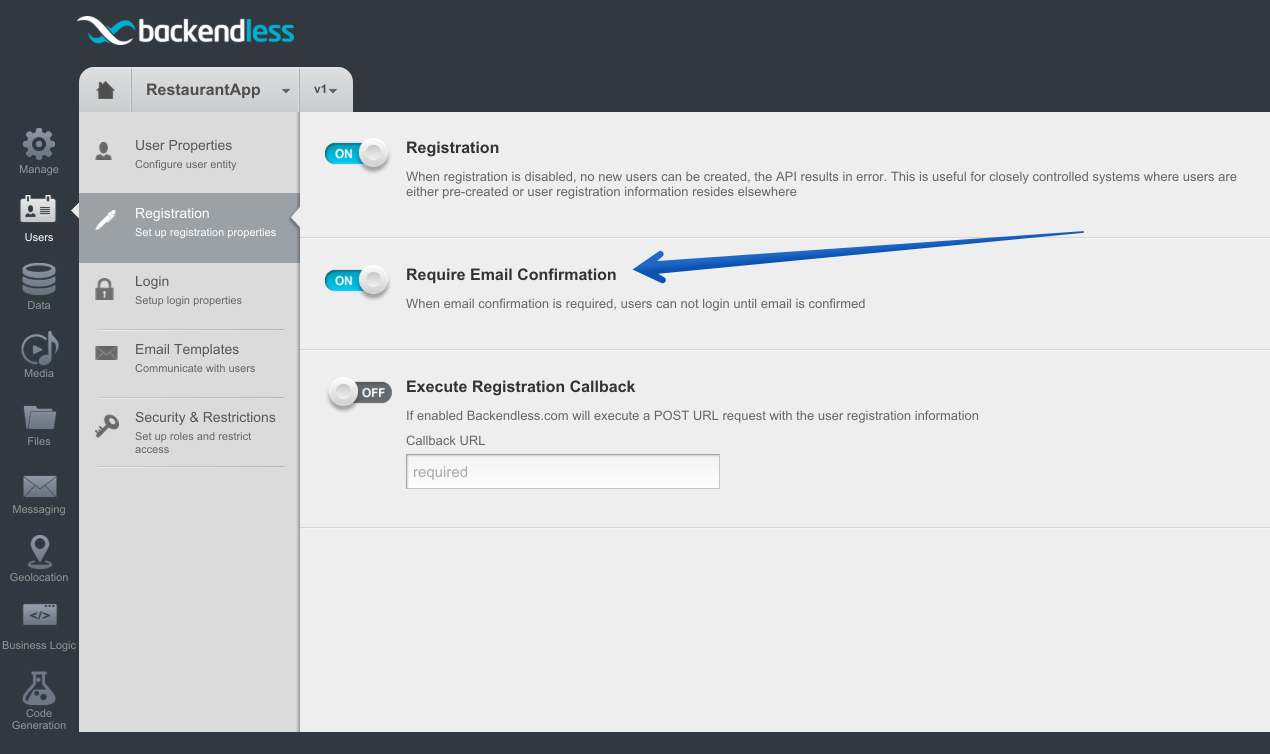
Task: Click the Email Templates envelope icon
Action: 106,353
